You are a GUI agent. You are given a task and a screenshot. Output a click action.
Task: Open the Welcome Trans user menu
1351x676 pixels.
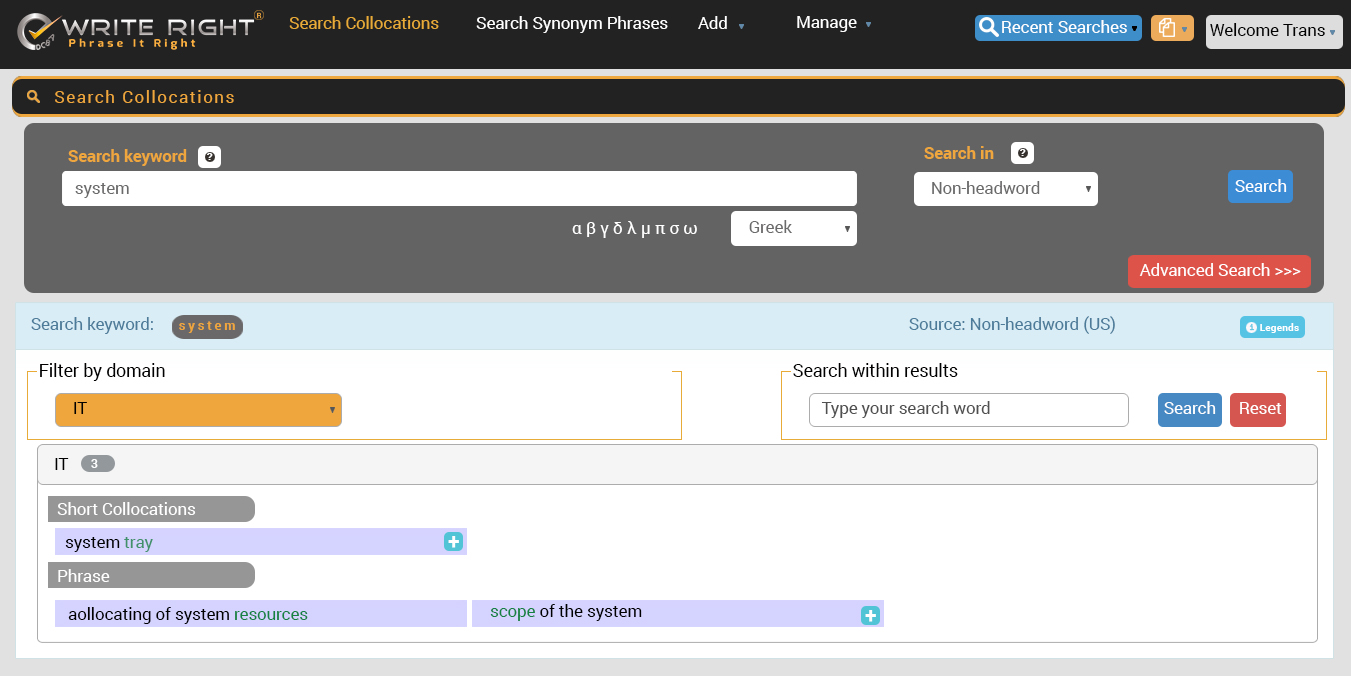(1272, 31)
